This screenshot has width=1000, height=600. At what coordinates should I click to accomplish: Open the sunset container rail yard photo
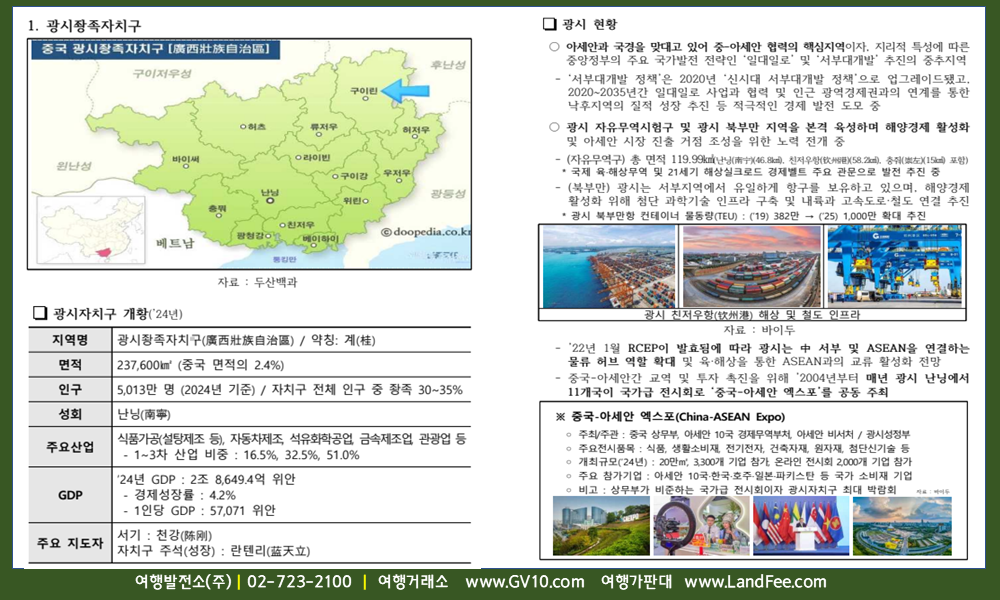click(752, 267)
